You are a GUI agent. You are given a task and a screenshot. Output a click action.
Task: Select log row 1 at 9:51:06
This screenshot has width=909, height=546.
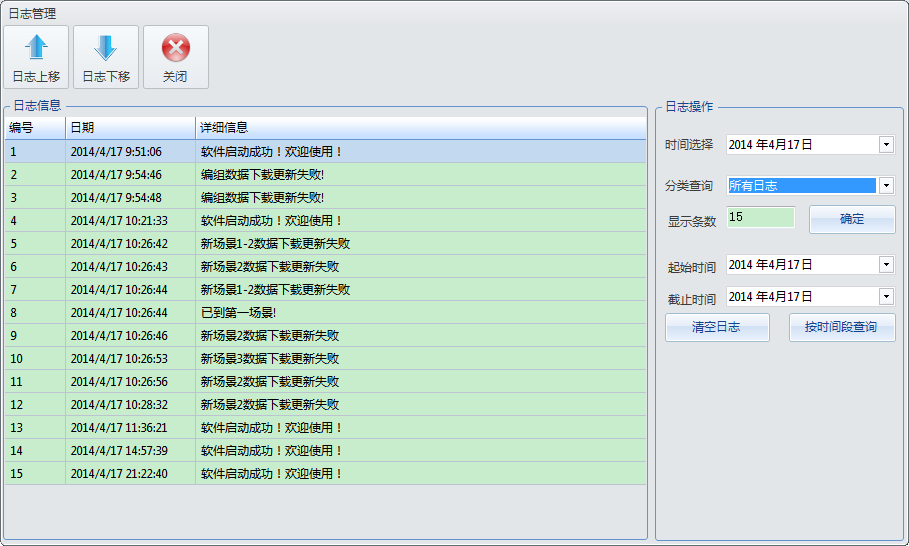(116, 152)
